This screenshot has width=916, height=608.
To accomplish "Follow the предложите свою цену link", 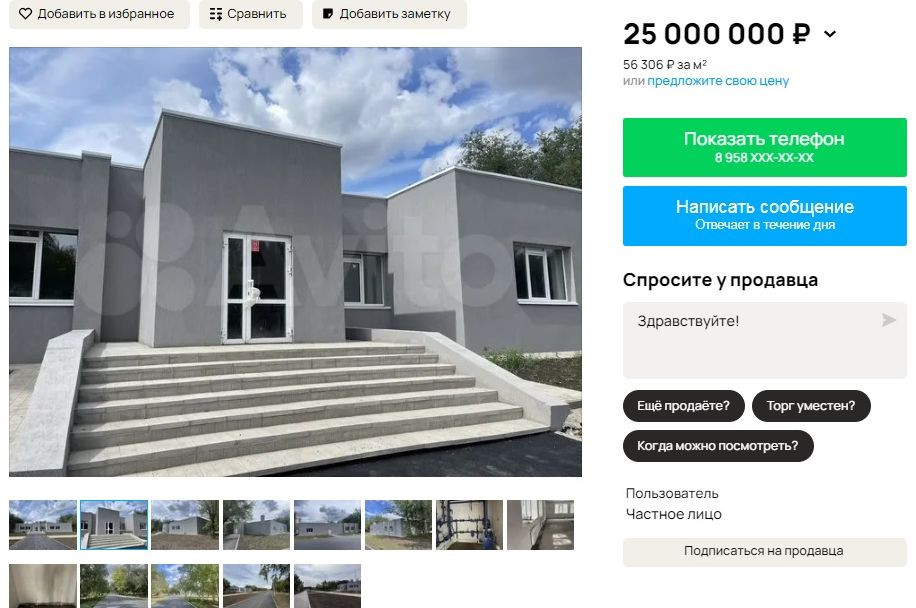I will pos(718,81).
